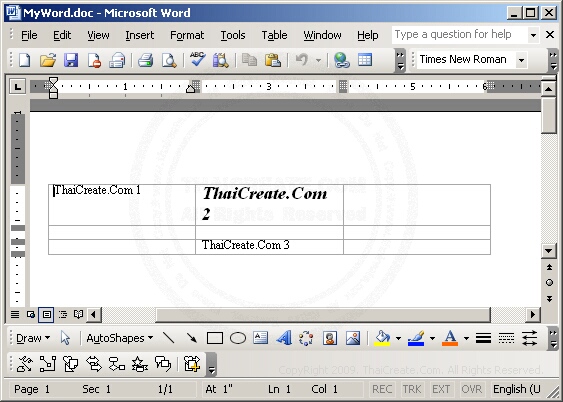Screen dimensions: 563x402
Task: Expand Fill Color dropdown arrow
Action: point(398,338)
